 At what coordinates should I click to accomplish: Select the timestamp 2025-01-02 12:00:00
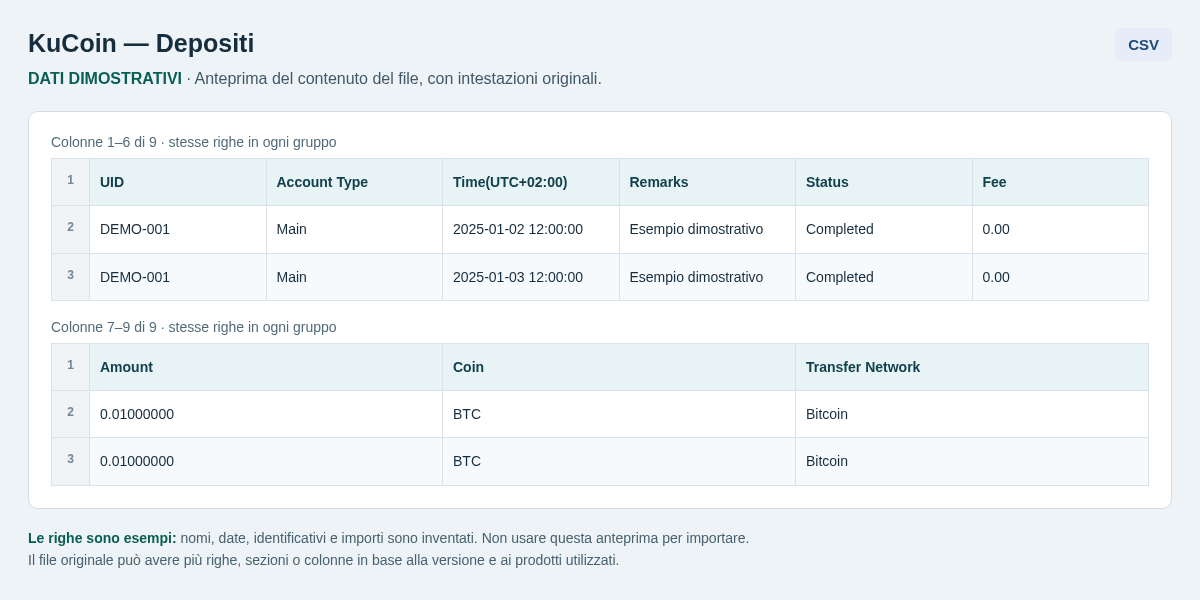pos(518,229)
